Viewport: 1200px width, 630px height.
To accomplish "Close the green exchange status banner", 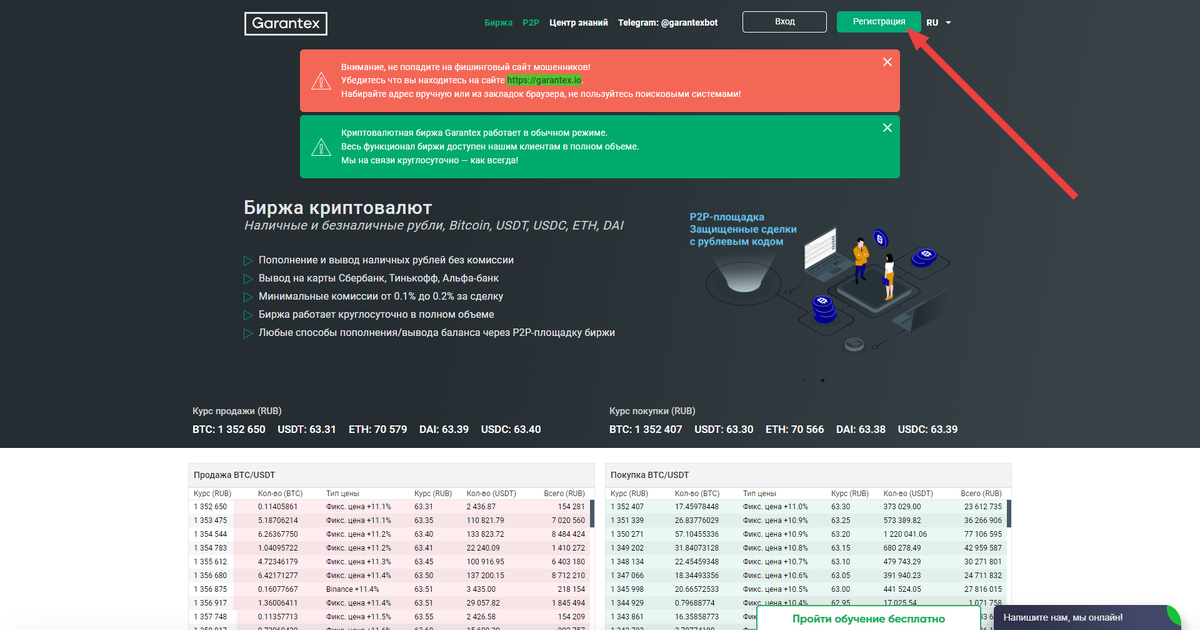I will [x=887, y=127].
